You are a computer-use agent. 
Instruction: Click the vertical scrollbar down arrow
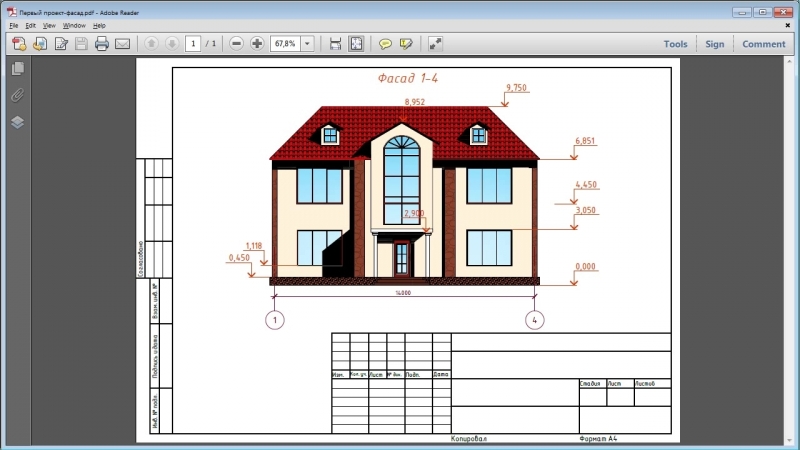(x=789, y=440)
